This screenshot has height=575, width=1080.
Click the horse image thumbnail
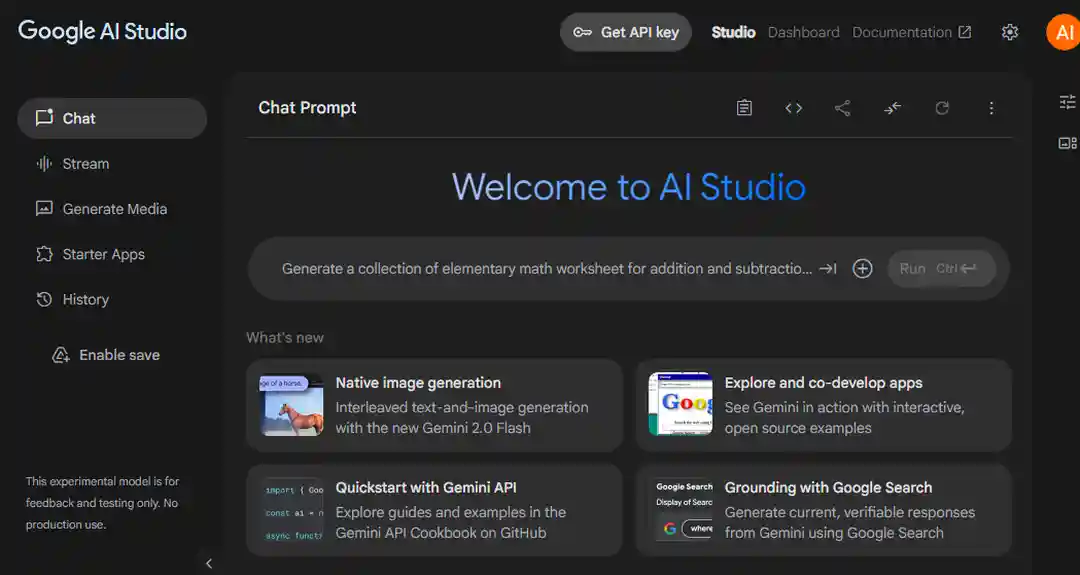291,405
